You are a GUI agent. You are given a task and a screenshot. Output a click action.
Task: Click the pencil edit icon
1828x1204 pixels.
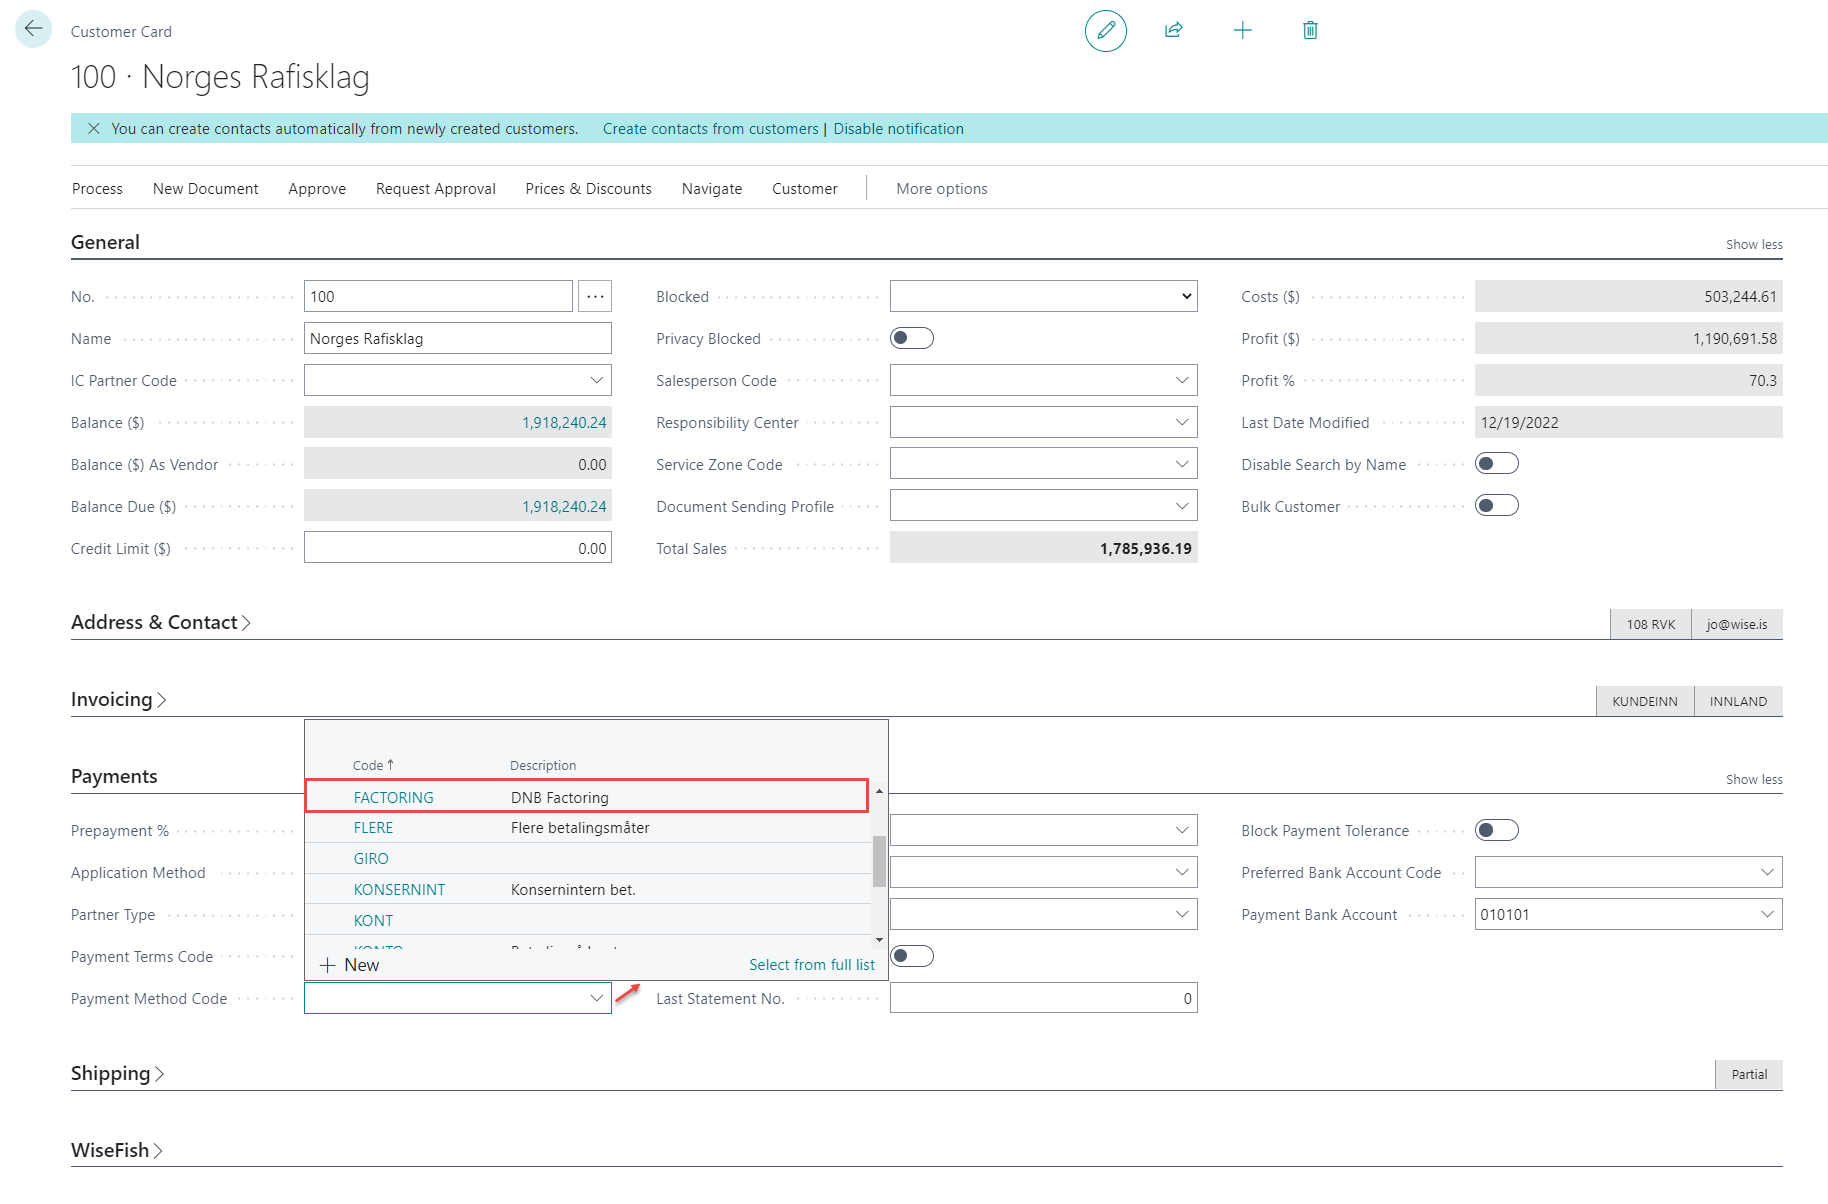click(x=1105, y=31)
